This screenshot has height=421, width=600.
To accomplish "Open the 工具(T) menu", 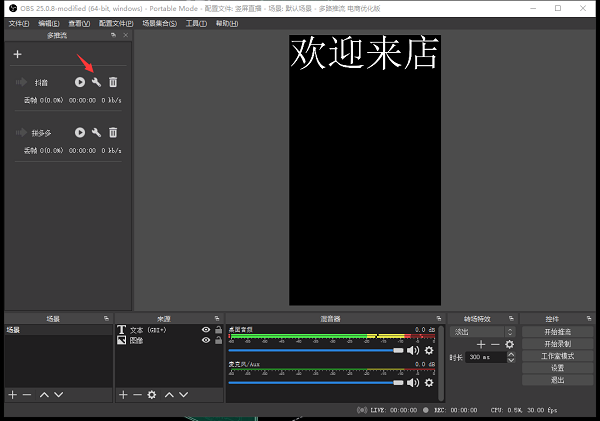I will pos(196,23).
